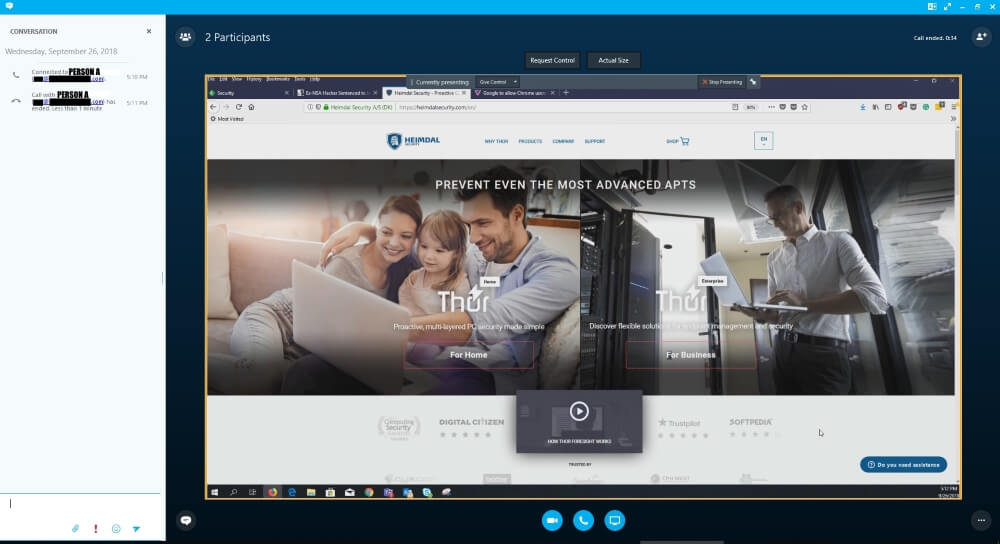Click the browser home icon
Screen dimensions: 1000x544
(251, 107)
